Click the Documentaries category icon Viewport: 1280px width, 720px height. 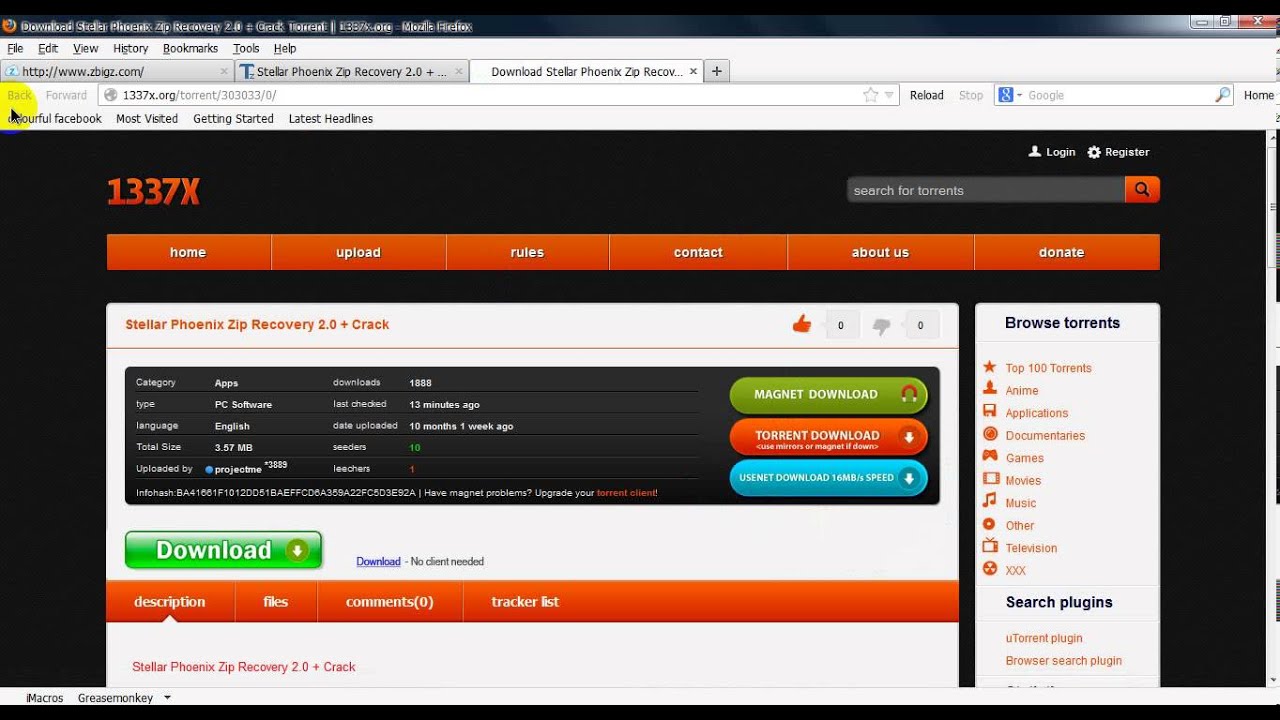[x=989, y=434]
